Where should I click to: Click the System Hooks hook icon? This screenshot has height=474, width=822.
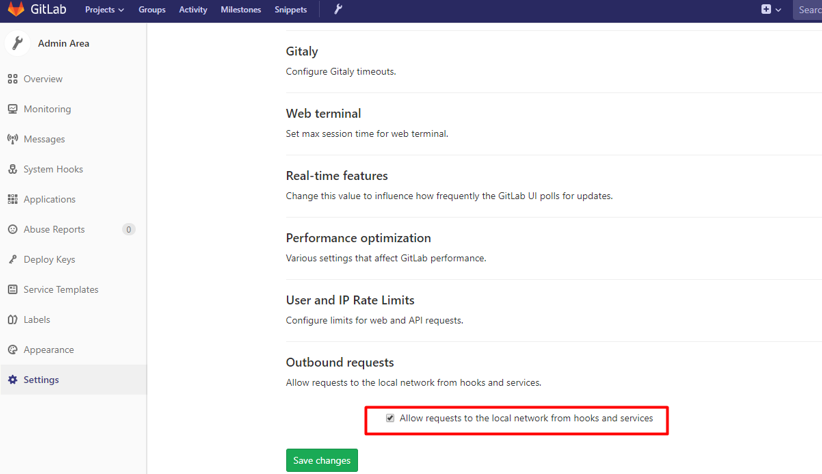(x=13, y=169)
